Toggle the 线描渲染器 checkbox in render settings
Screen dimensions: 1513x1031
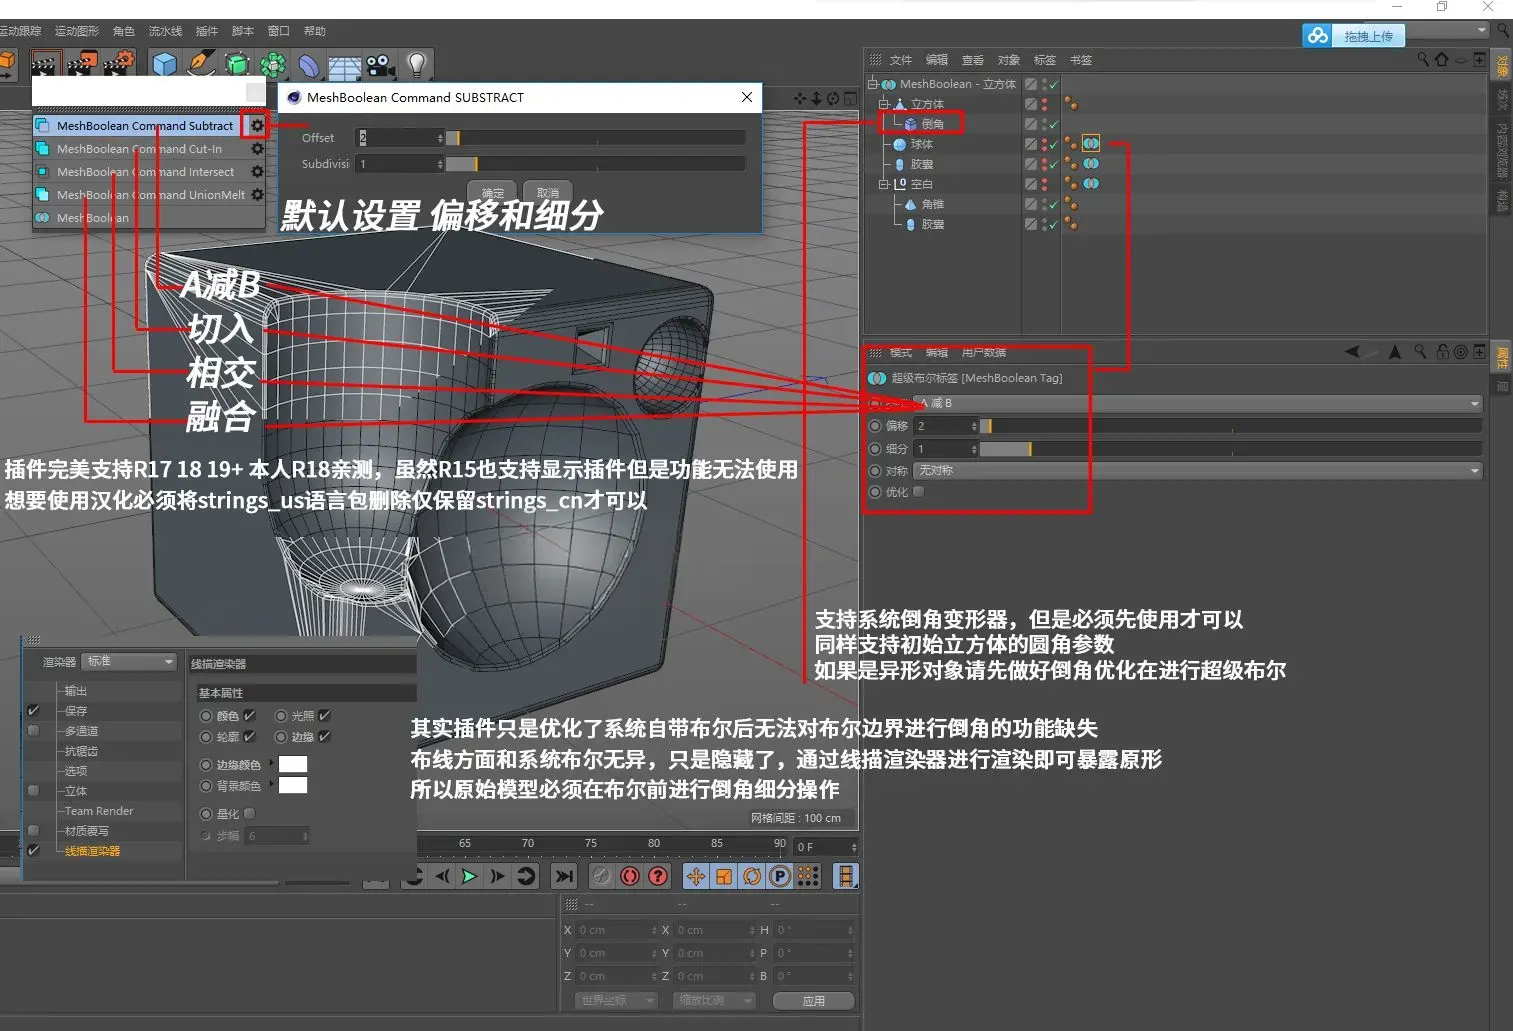tap(35, 850)
